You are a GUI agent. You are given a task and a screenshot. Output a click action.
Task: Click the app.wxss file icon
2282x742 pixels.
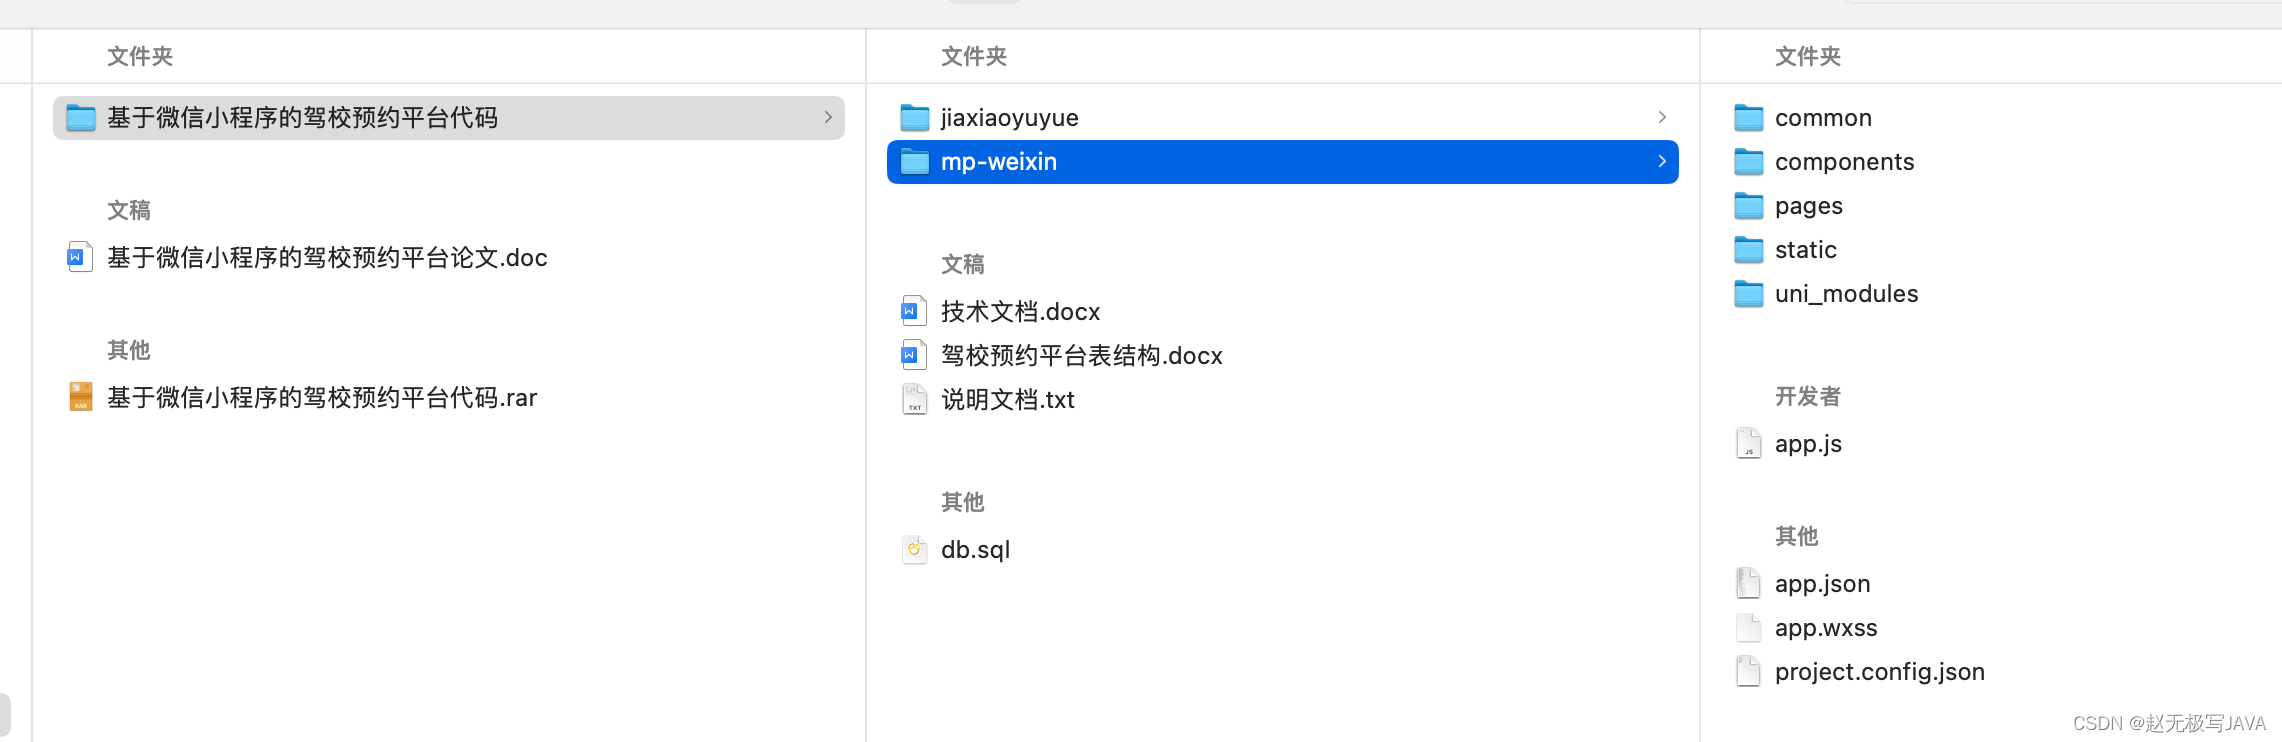(1749, 627)
